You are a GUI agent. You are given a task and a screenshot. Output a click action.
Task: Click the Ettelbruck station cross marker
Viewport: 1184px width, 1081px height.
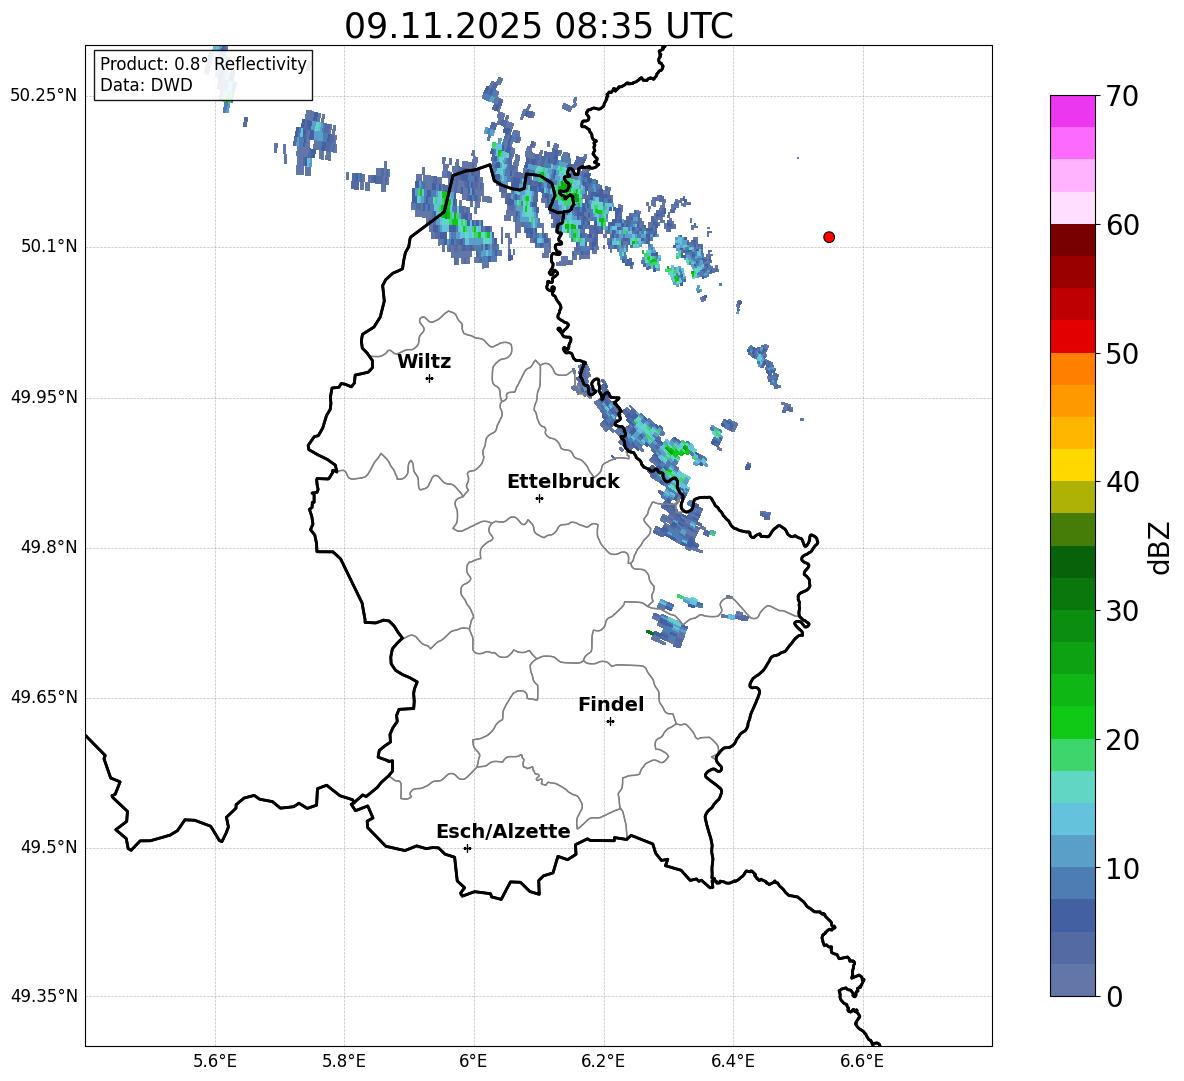coord(539,498)
